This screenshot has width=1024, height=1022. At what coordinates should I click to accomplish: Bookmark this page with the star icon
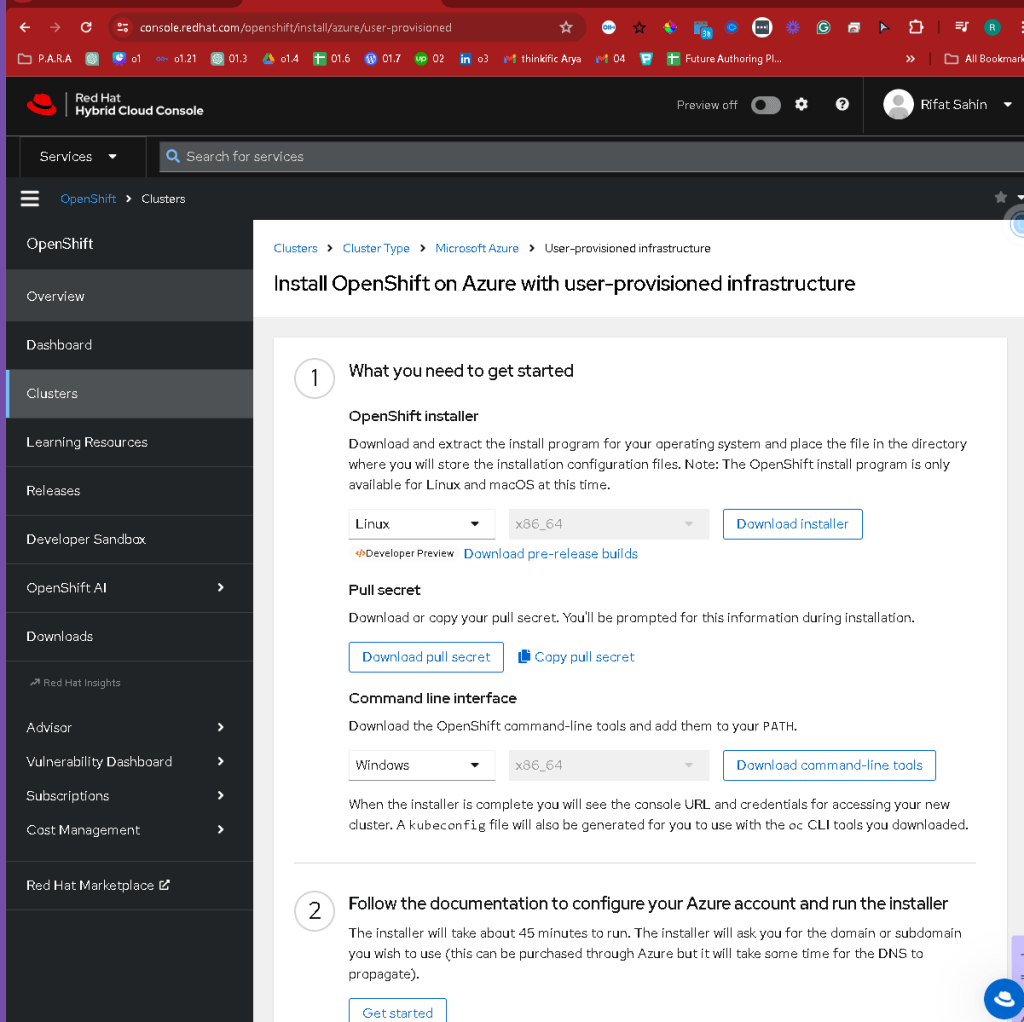[566, 27]
